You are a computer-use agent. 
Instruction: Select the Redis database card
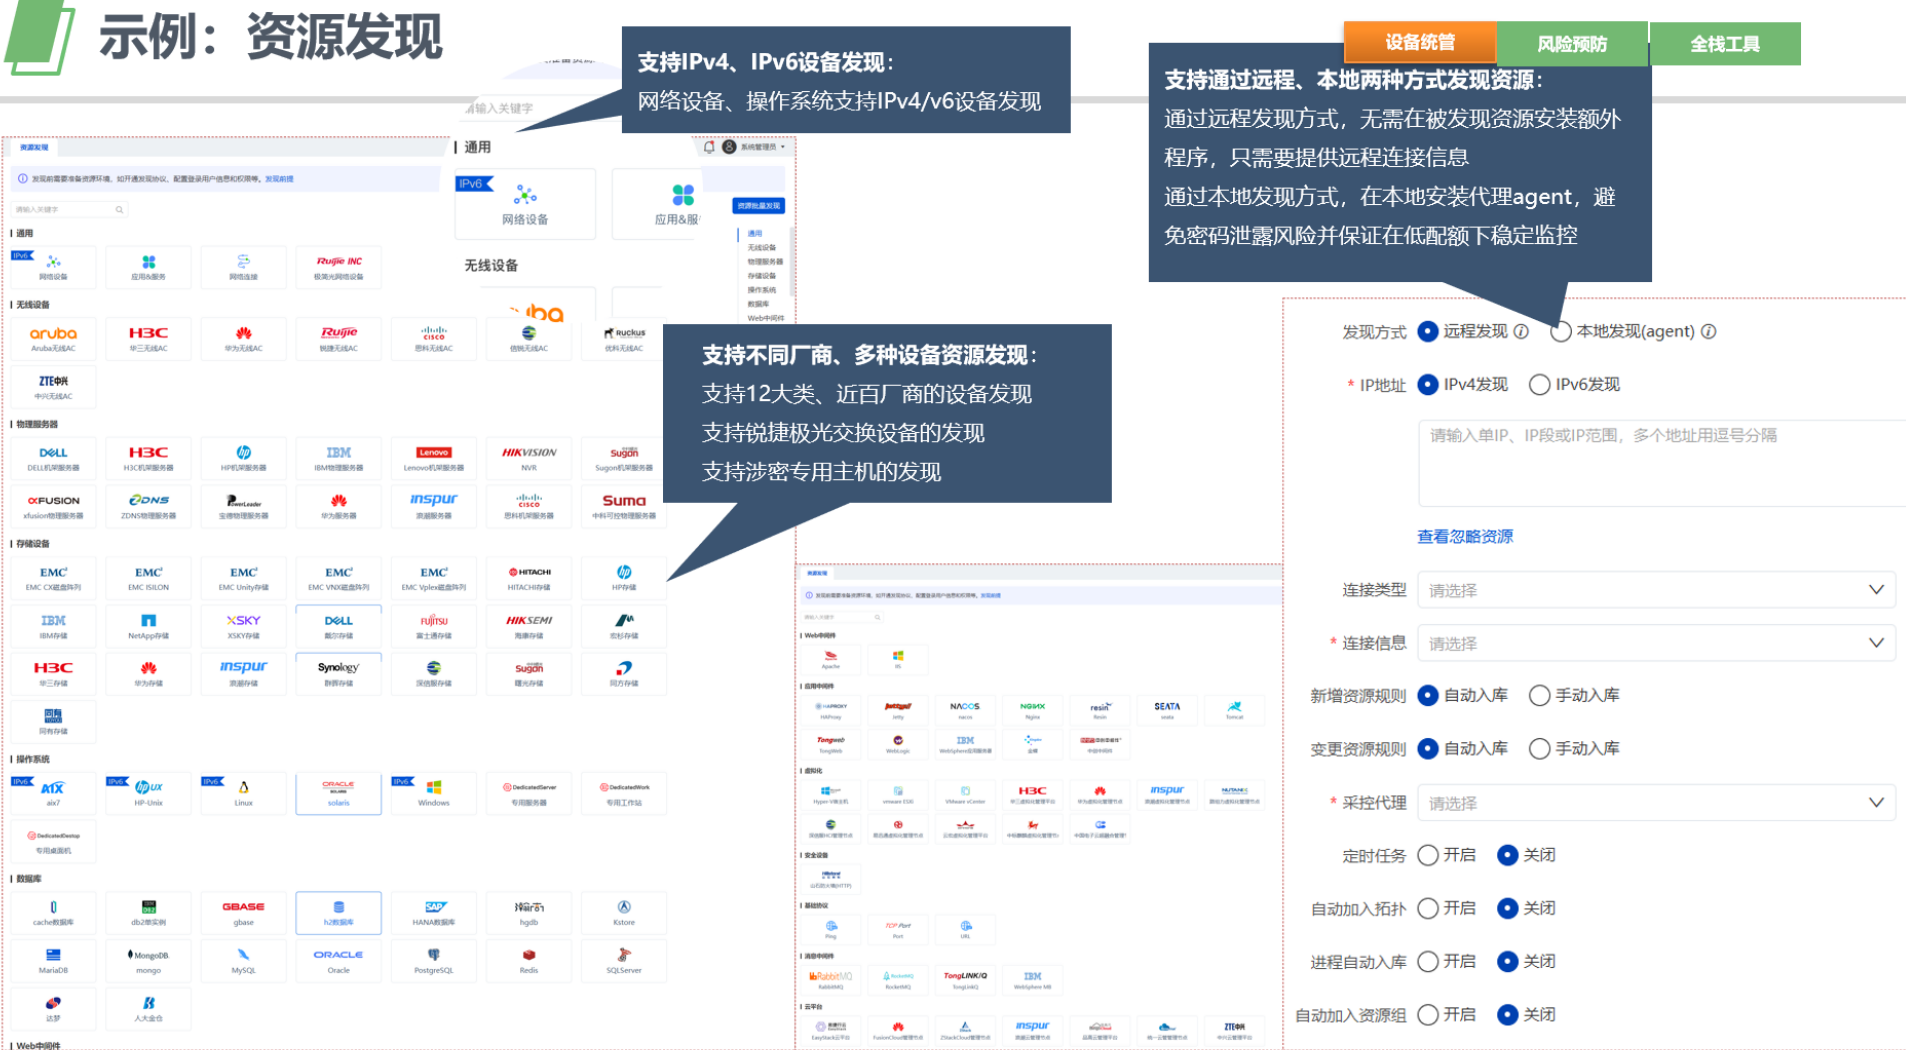tap(529, 961)
